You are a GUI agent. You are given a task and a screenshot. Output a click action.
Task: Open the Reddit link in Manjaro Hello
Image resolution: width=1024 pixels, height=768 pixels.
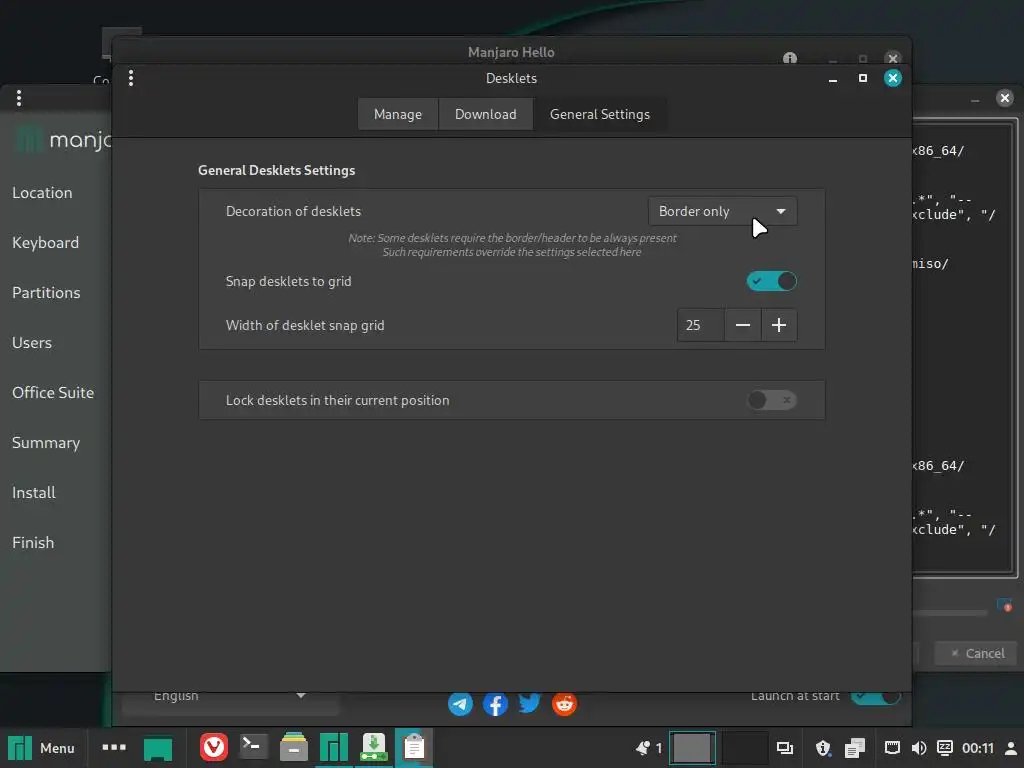(564, 704)
